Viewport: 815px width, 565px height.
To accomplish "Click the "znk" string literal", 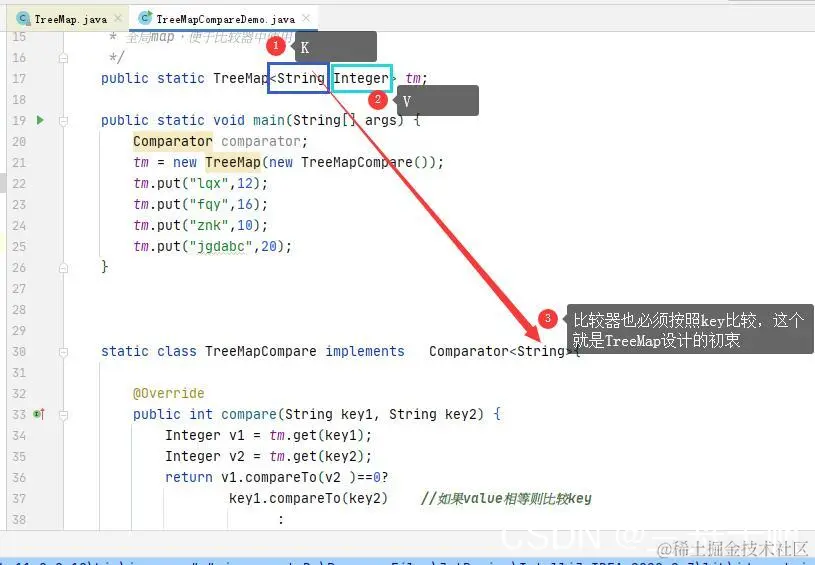I will 209,225.
